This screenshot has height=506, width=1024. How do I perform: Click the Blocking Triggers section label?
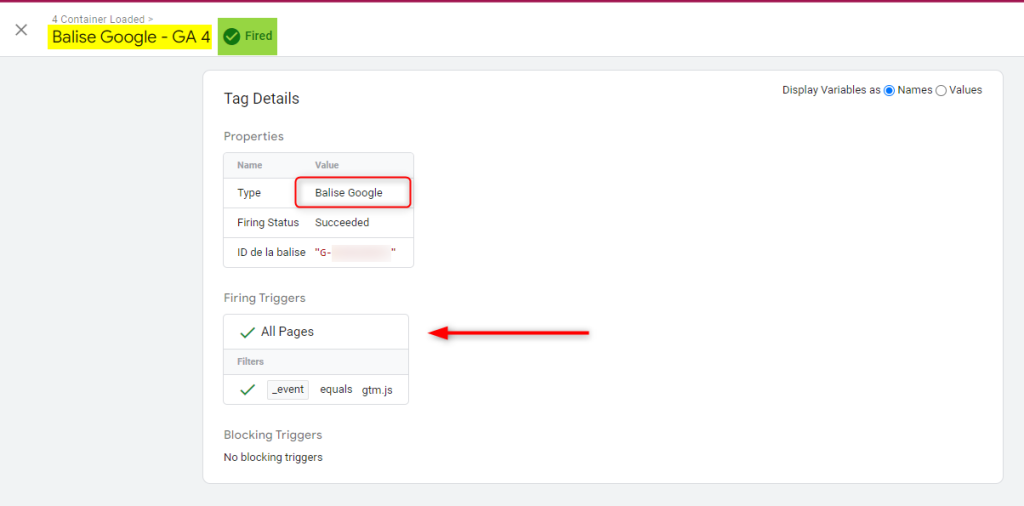(273, 435)
